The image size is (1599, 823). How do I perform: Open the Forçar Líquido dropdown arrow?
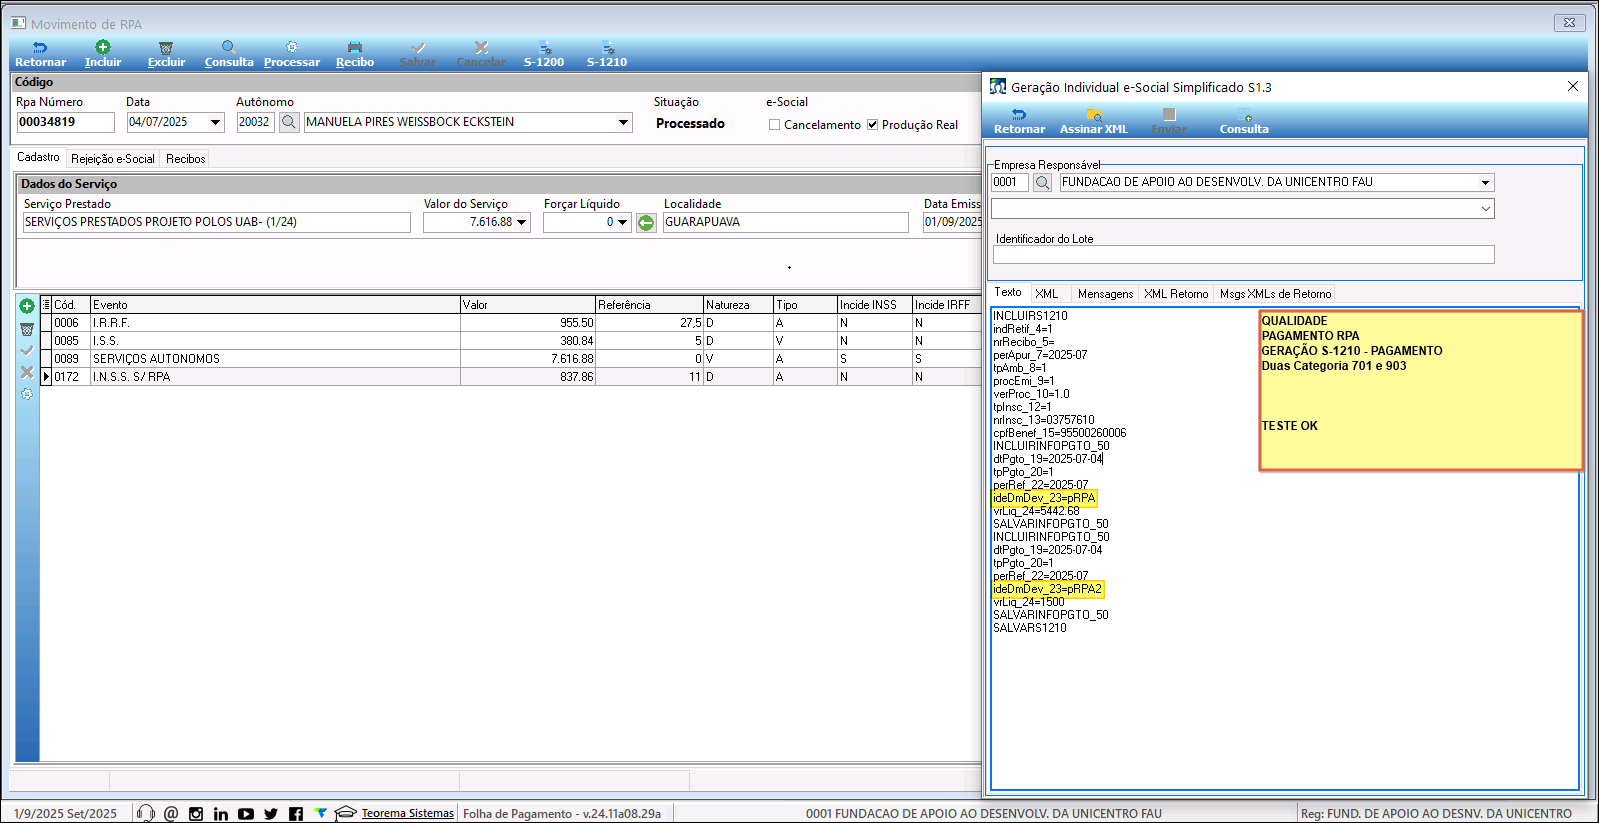pyautogui.click(x=622, y=222)
